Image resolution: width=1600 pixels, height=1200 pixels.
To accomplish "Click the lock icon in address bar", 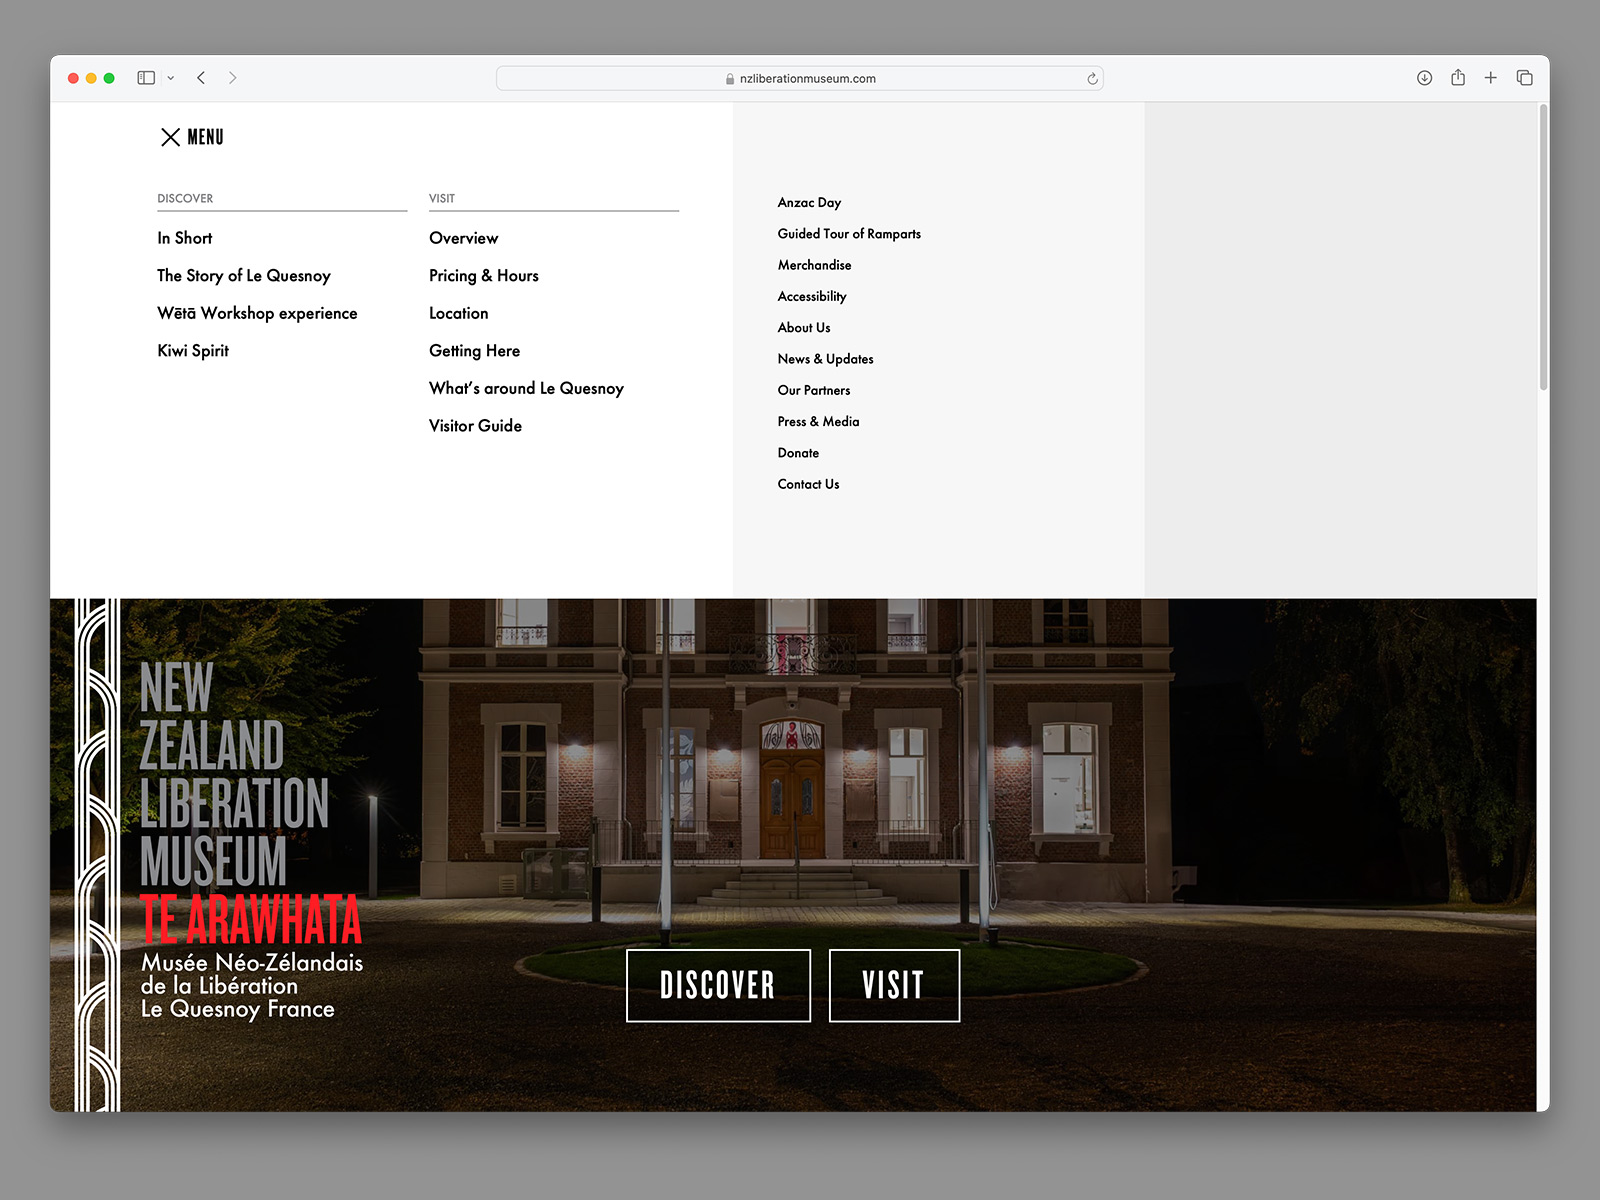I will [x=730, y=79].
